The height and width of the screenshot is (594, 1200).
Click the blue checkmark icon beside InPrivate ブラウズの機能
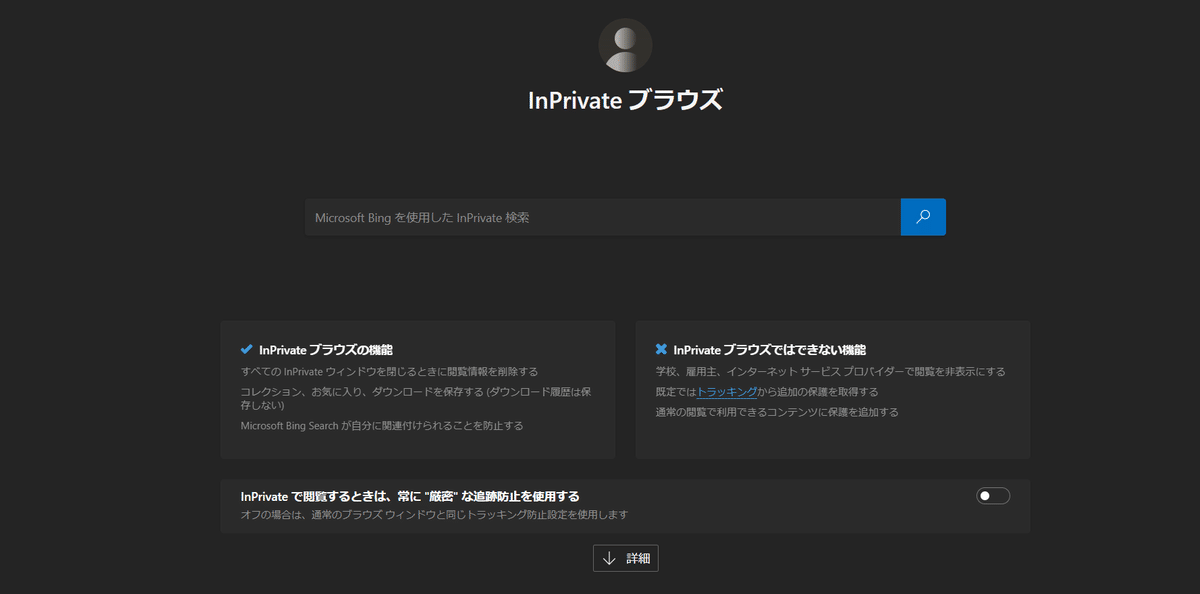pos(247,350)
